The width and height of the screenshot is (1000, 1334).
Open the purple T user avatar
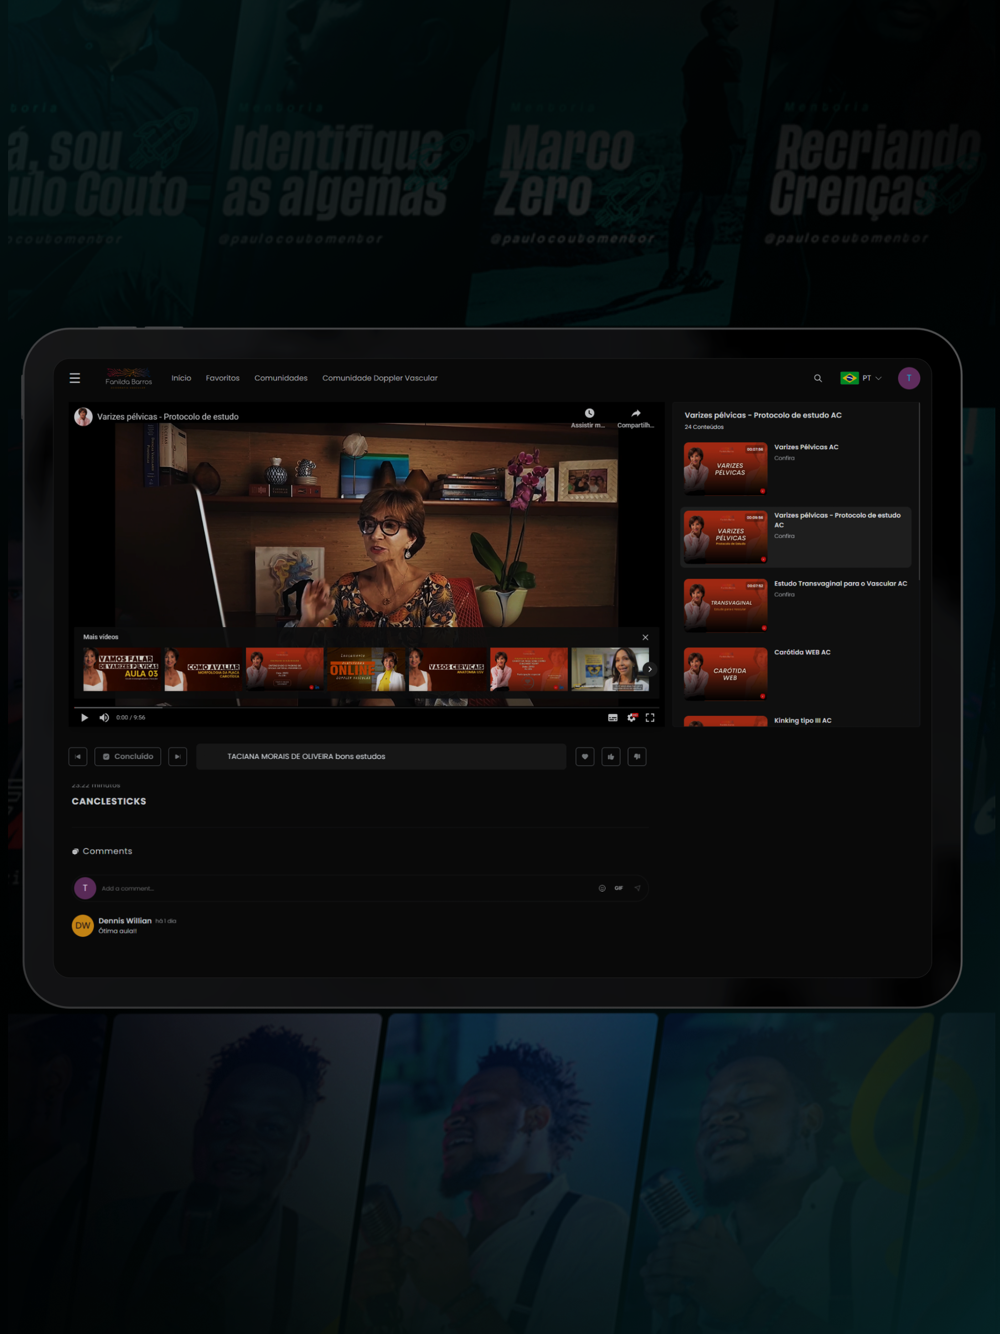point(909,378)
